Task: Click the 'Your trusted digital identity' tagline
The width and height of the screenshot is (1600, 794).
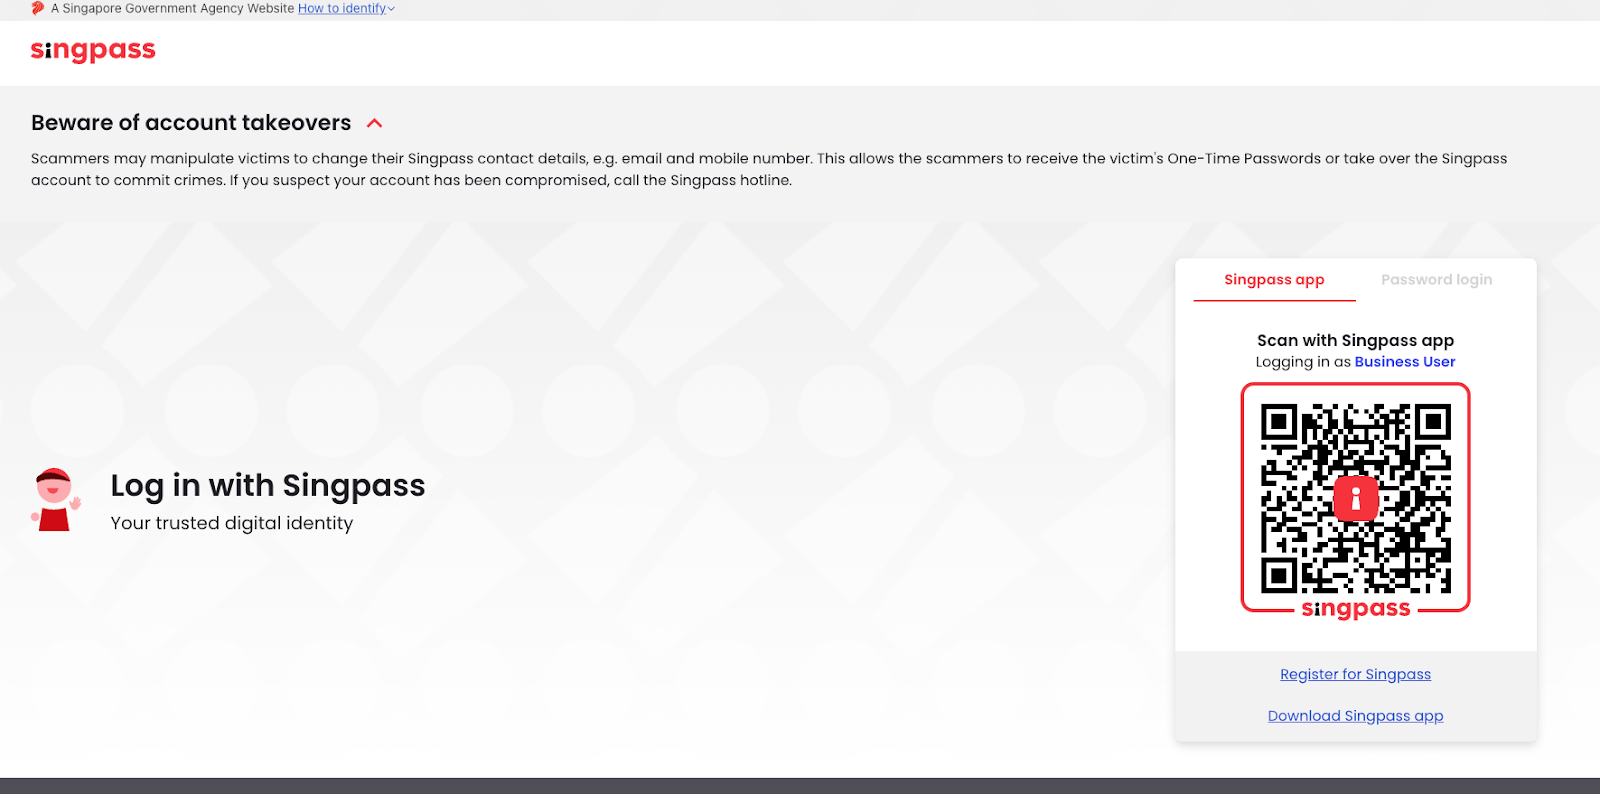Action: tap(232, 523)
